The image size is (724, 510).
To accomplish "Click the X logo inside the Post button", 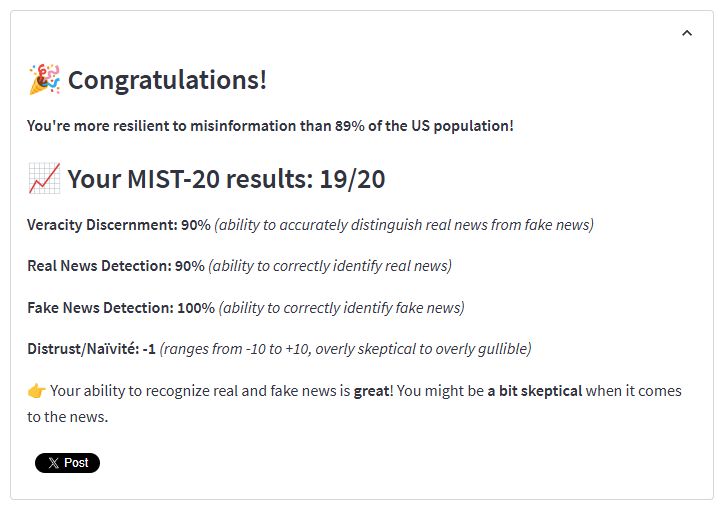I will coord(54,463).
